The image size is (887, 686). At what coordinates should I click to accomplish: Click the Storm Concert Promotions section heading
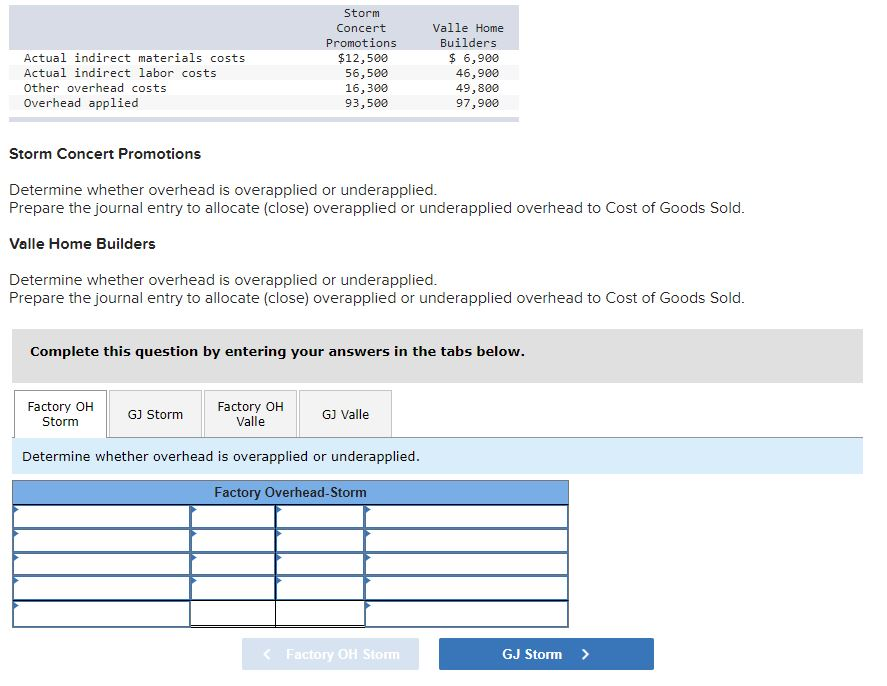(105, 154)
